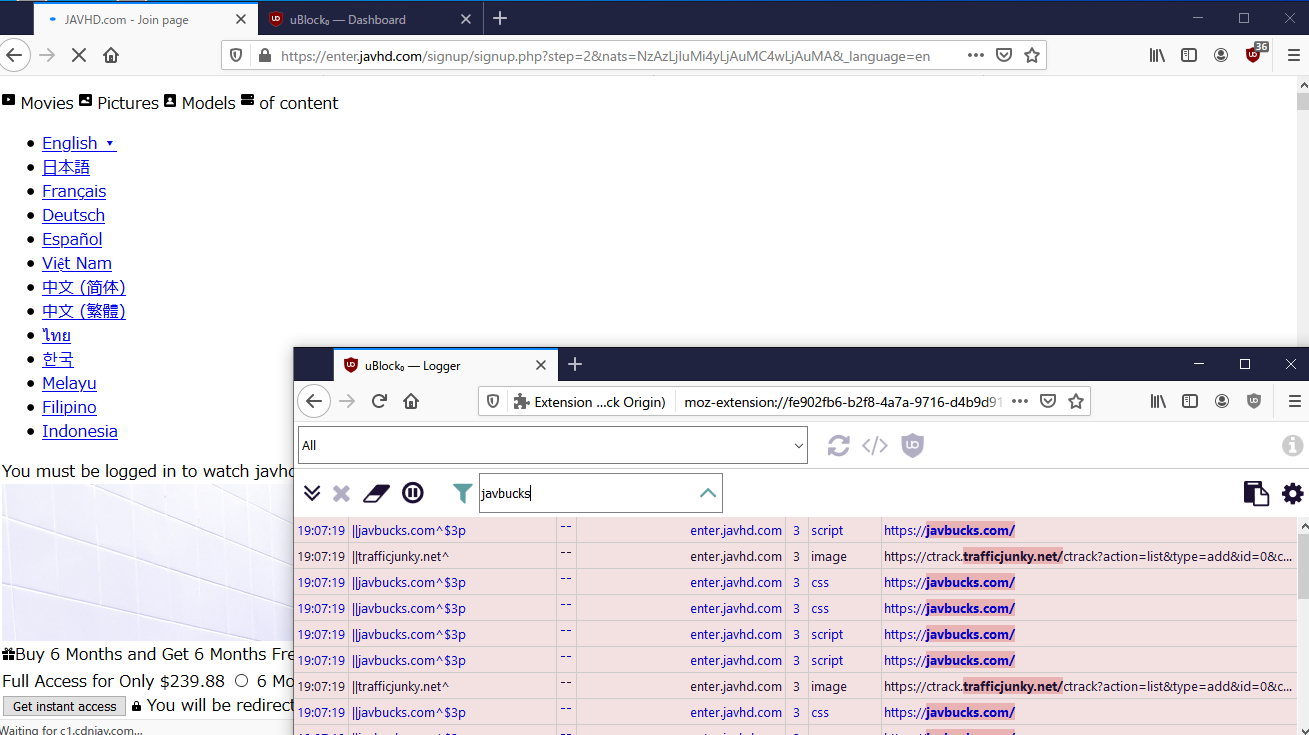Stop loading the JAVHD page

click(x=79, y=56)
